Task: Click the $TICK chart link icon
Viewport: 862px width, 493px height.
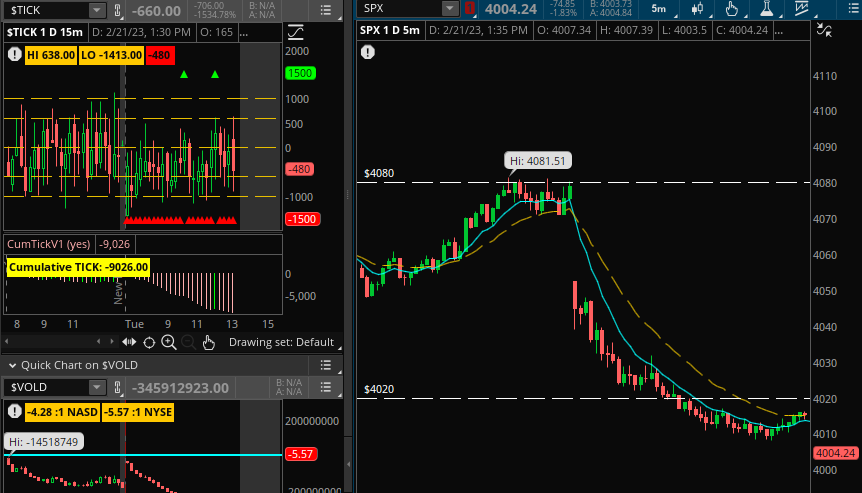Action: point(117,10)
